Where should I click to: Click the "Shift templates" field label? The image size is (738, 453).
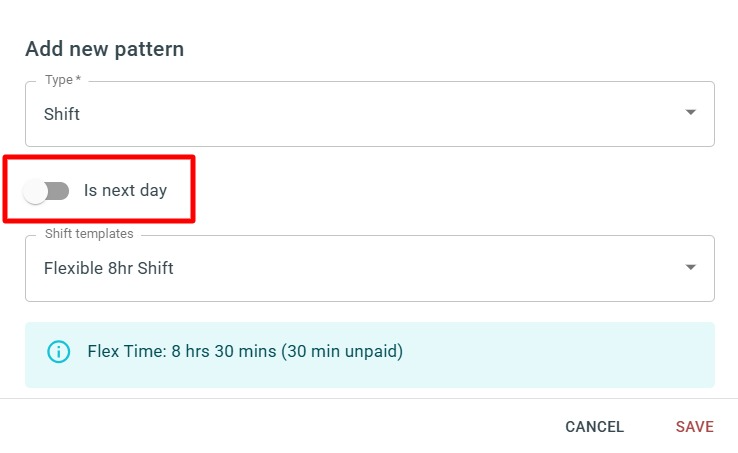(89, 234)
